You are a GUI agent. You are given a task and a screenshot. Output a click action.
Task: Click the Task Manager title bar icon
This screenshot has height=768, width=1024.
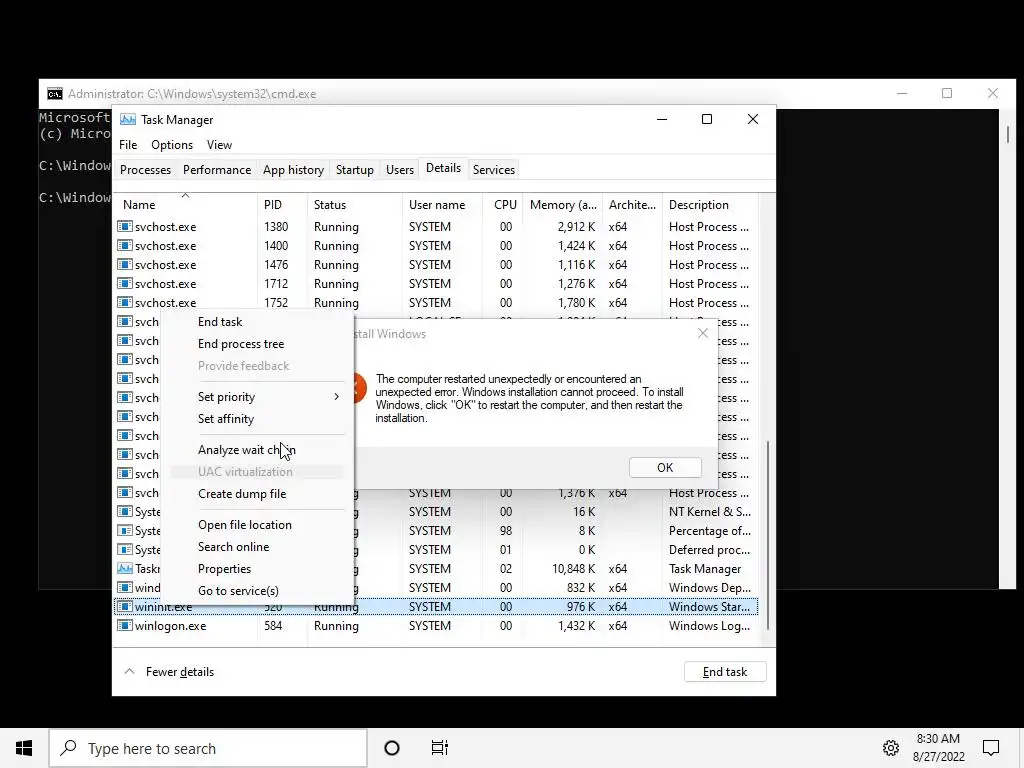coord(128,120)
